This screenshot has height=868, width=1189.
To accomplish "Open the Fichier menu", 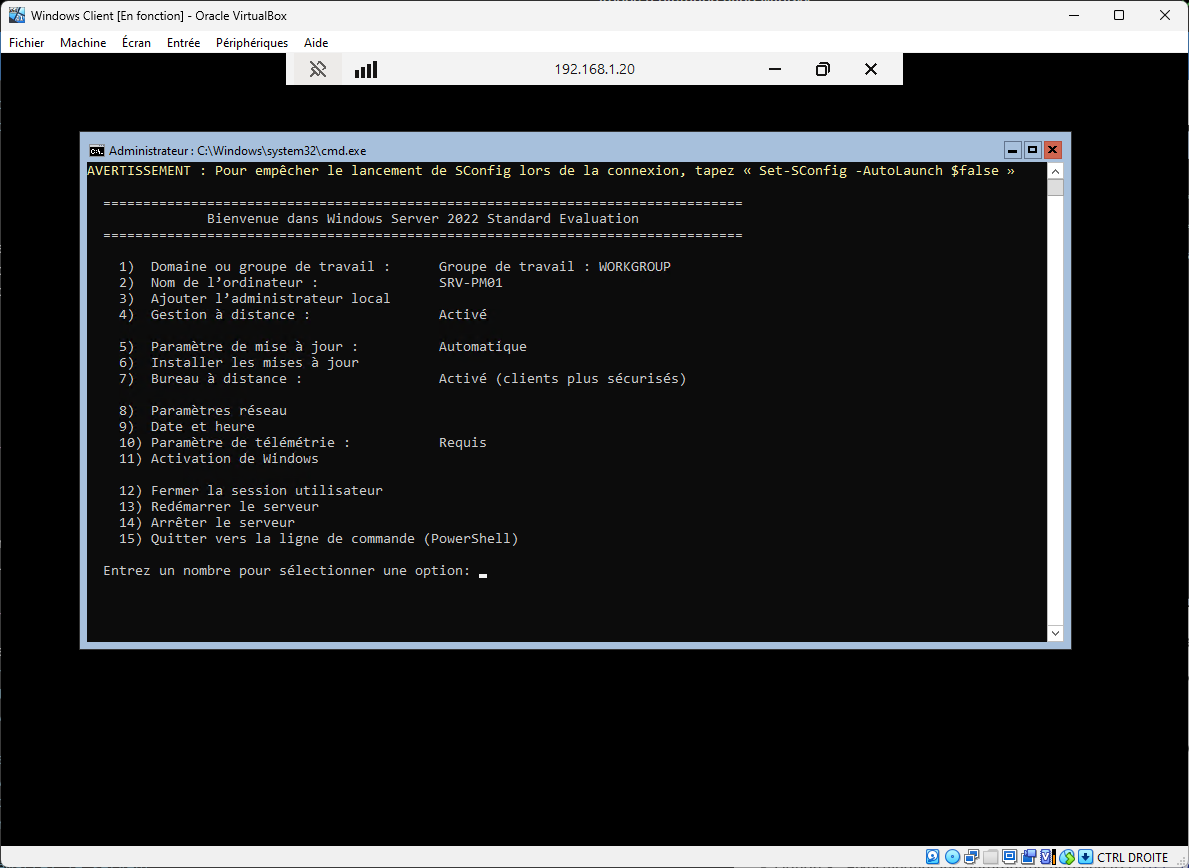I will 27,42.
